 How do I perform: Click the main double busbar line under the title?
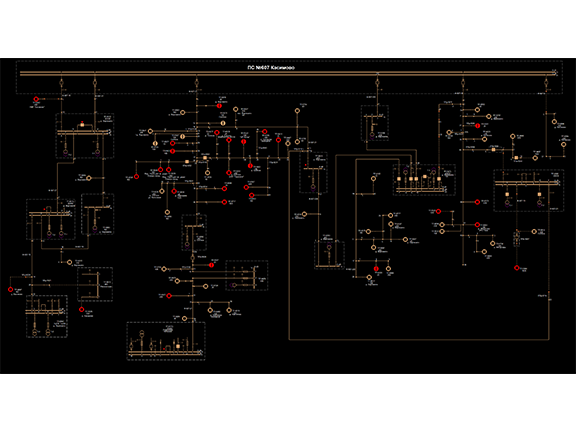(288, 74)
